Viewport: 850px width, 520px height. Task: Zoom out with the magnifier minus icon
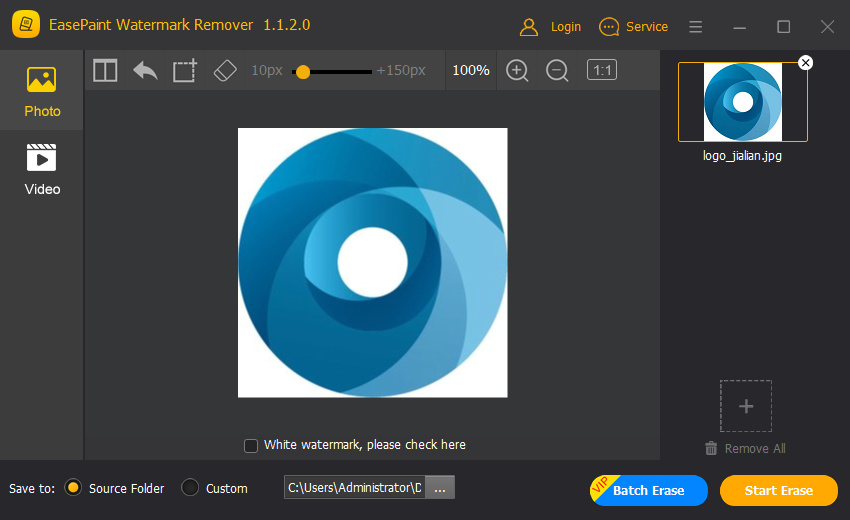(557, 70)
